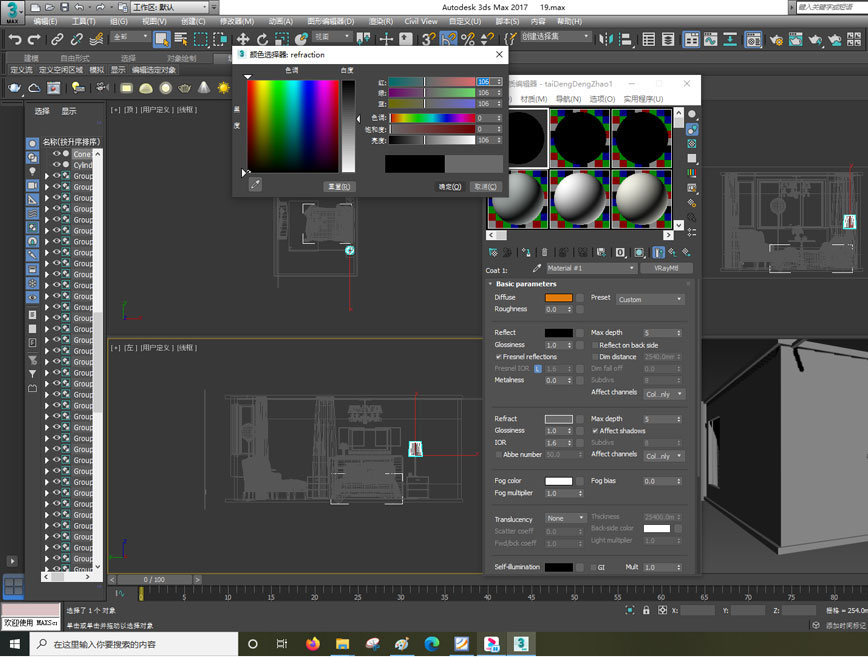The width and height of the screenshot is (868, 657).
Task: Open Translucency None dropdown
Action: click(x=565, y=518)
